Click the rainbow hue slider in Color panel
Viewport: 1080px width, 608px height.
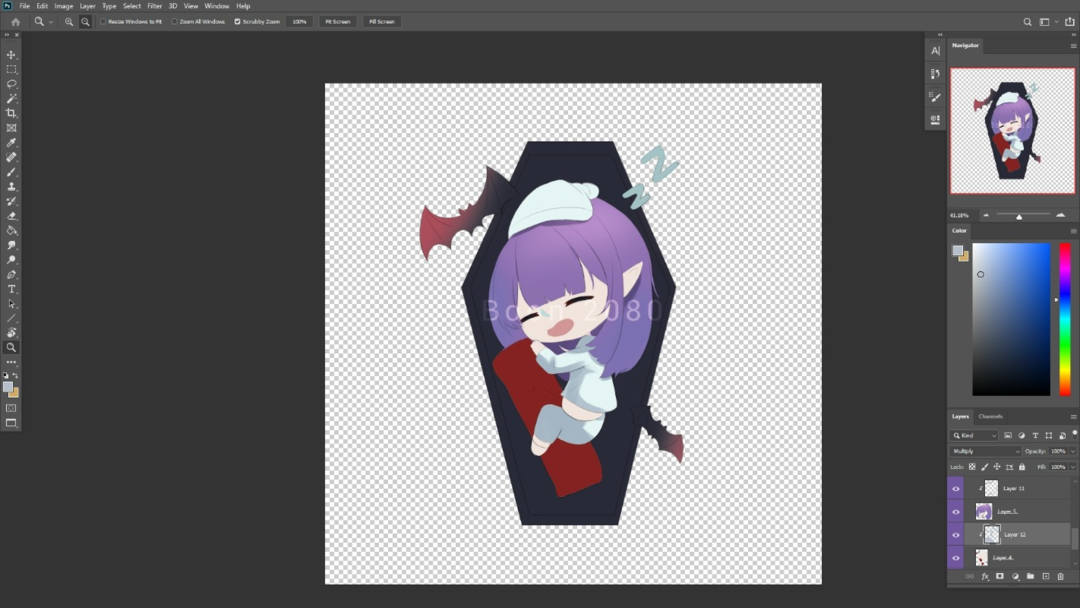pyautogui.click(x=1065, y=318)
